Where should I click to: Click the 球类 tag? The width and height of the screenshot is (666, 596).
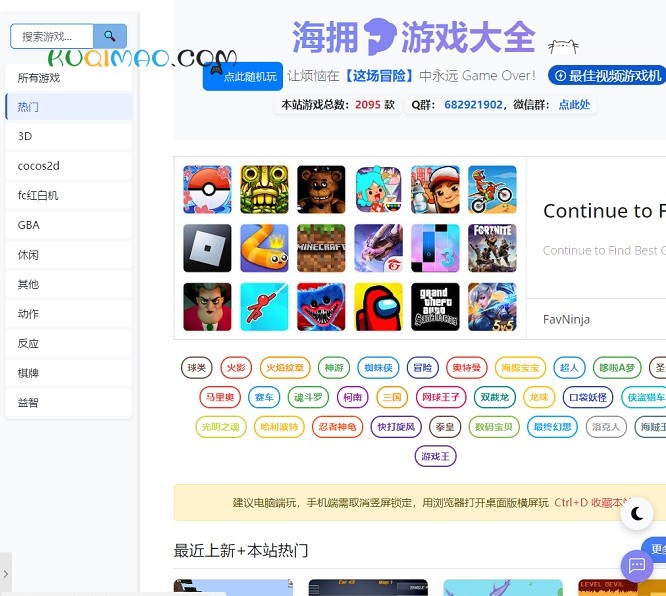(x=196, y=367)
